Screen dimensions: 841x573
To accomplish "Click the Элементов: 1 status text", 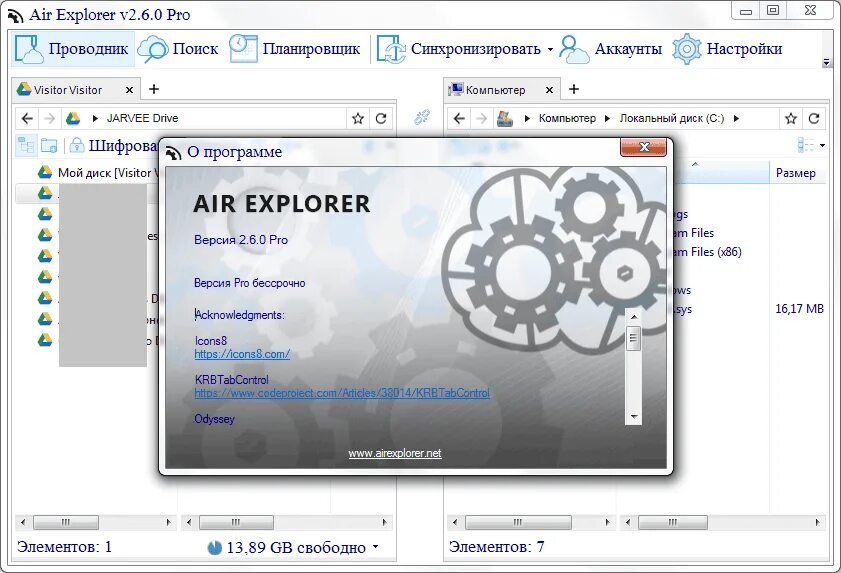I will pos(64,547).
